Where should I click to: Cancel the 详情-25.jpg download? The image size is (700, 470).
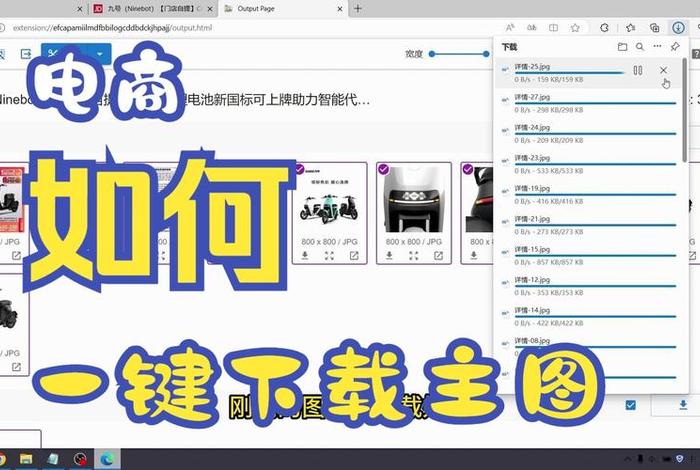(x=663, y=70)
